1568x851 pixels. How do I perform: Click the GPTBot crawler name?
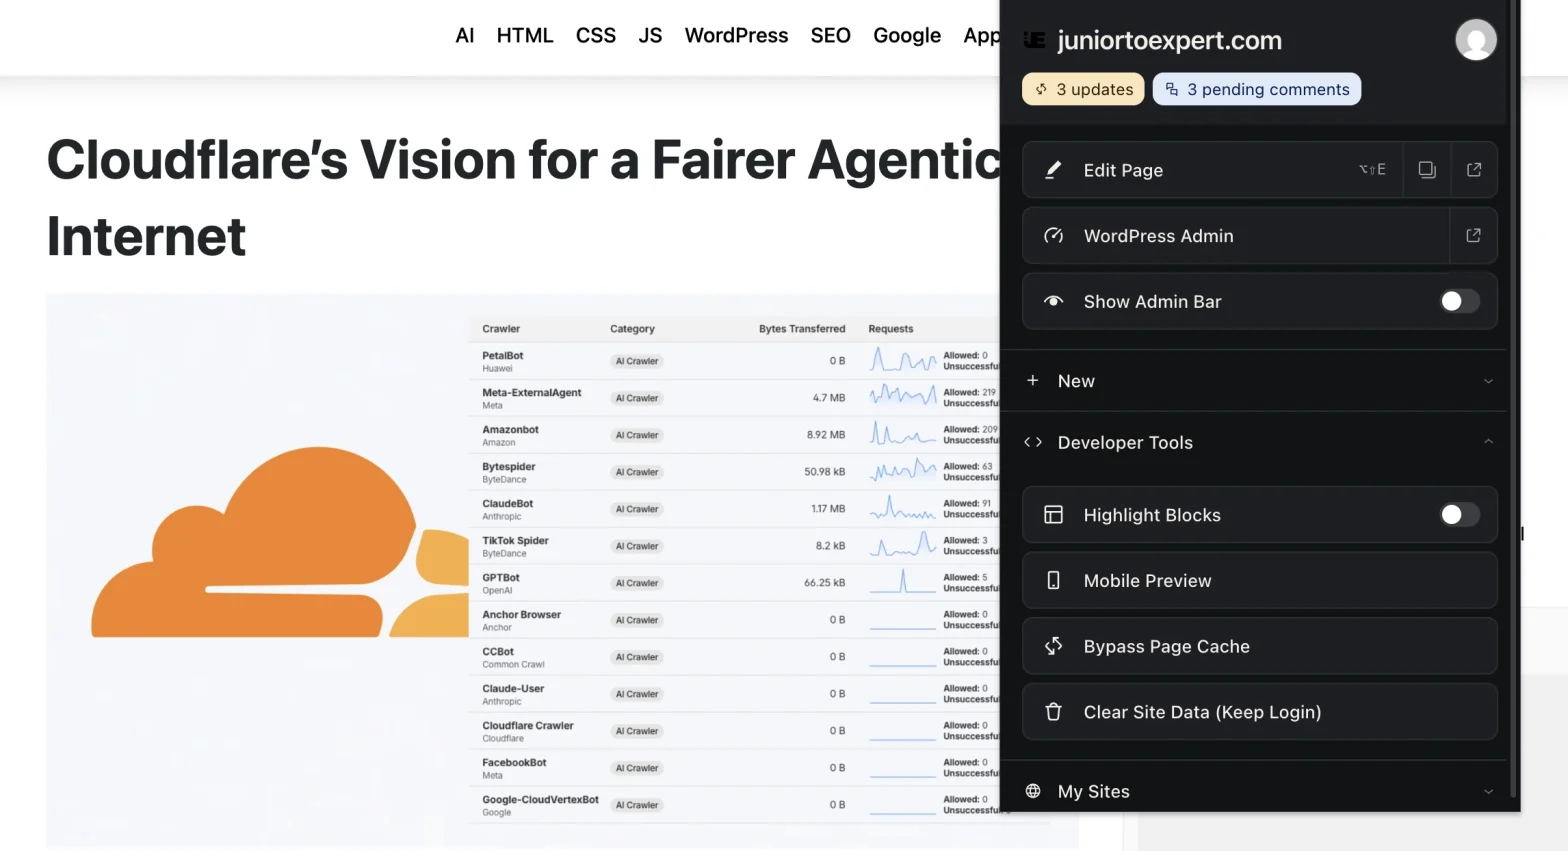(x=500, y=578)
